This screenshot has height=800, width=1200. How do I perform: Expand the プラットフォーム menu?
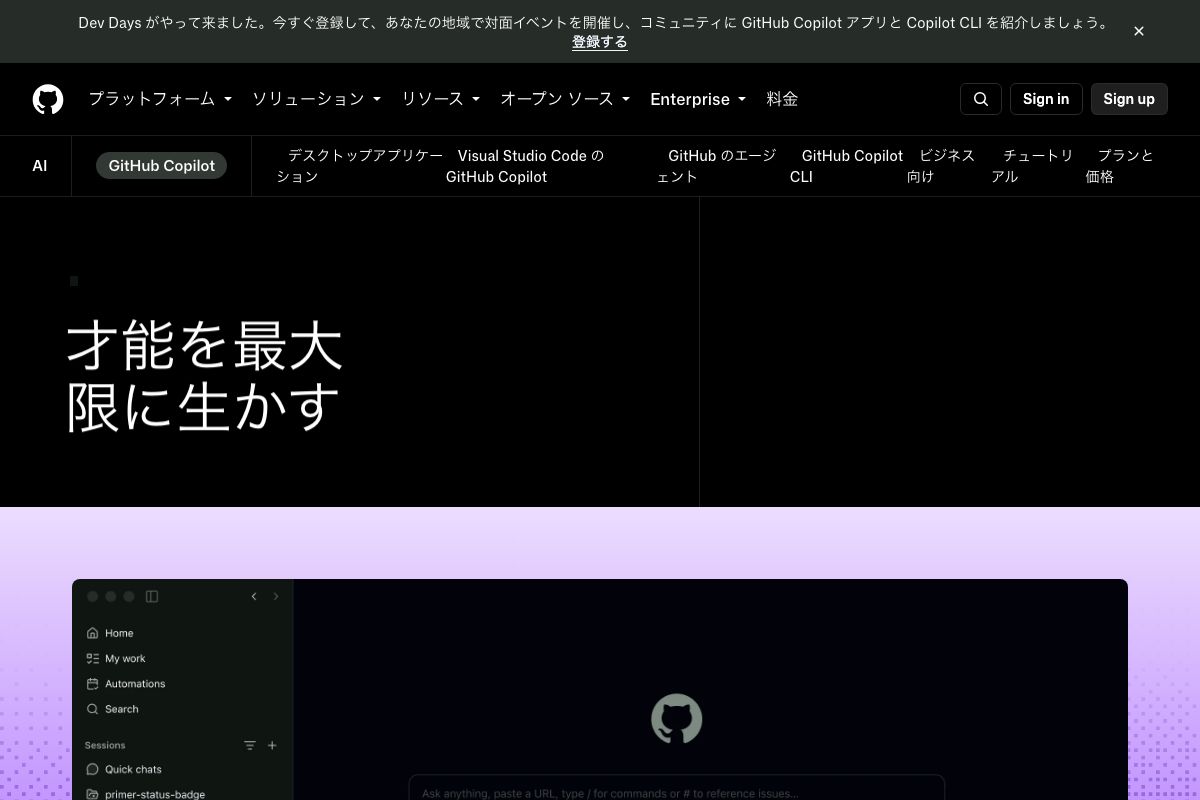[x=160, y=99]
